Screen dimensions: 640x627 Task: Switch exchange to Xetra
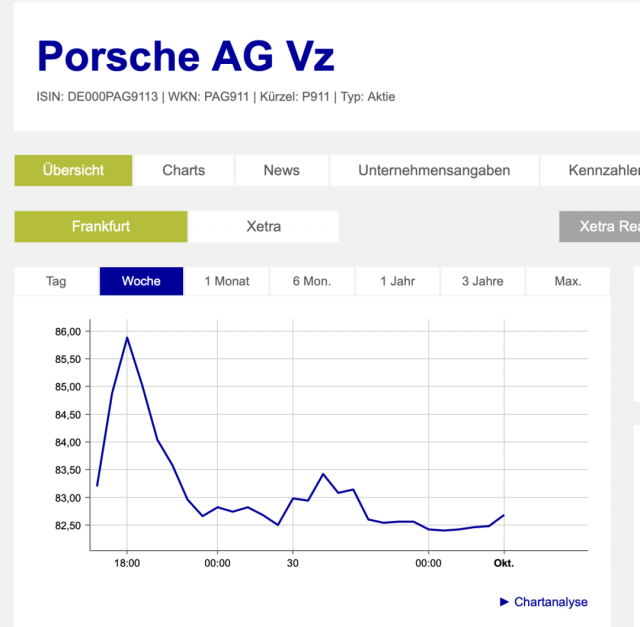click(264, 226)
